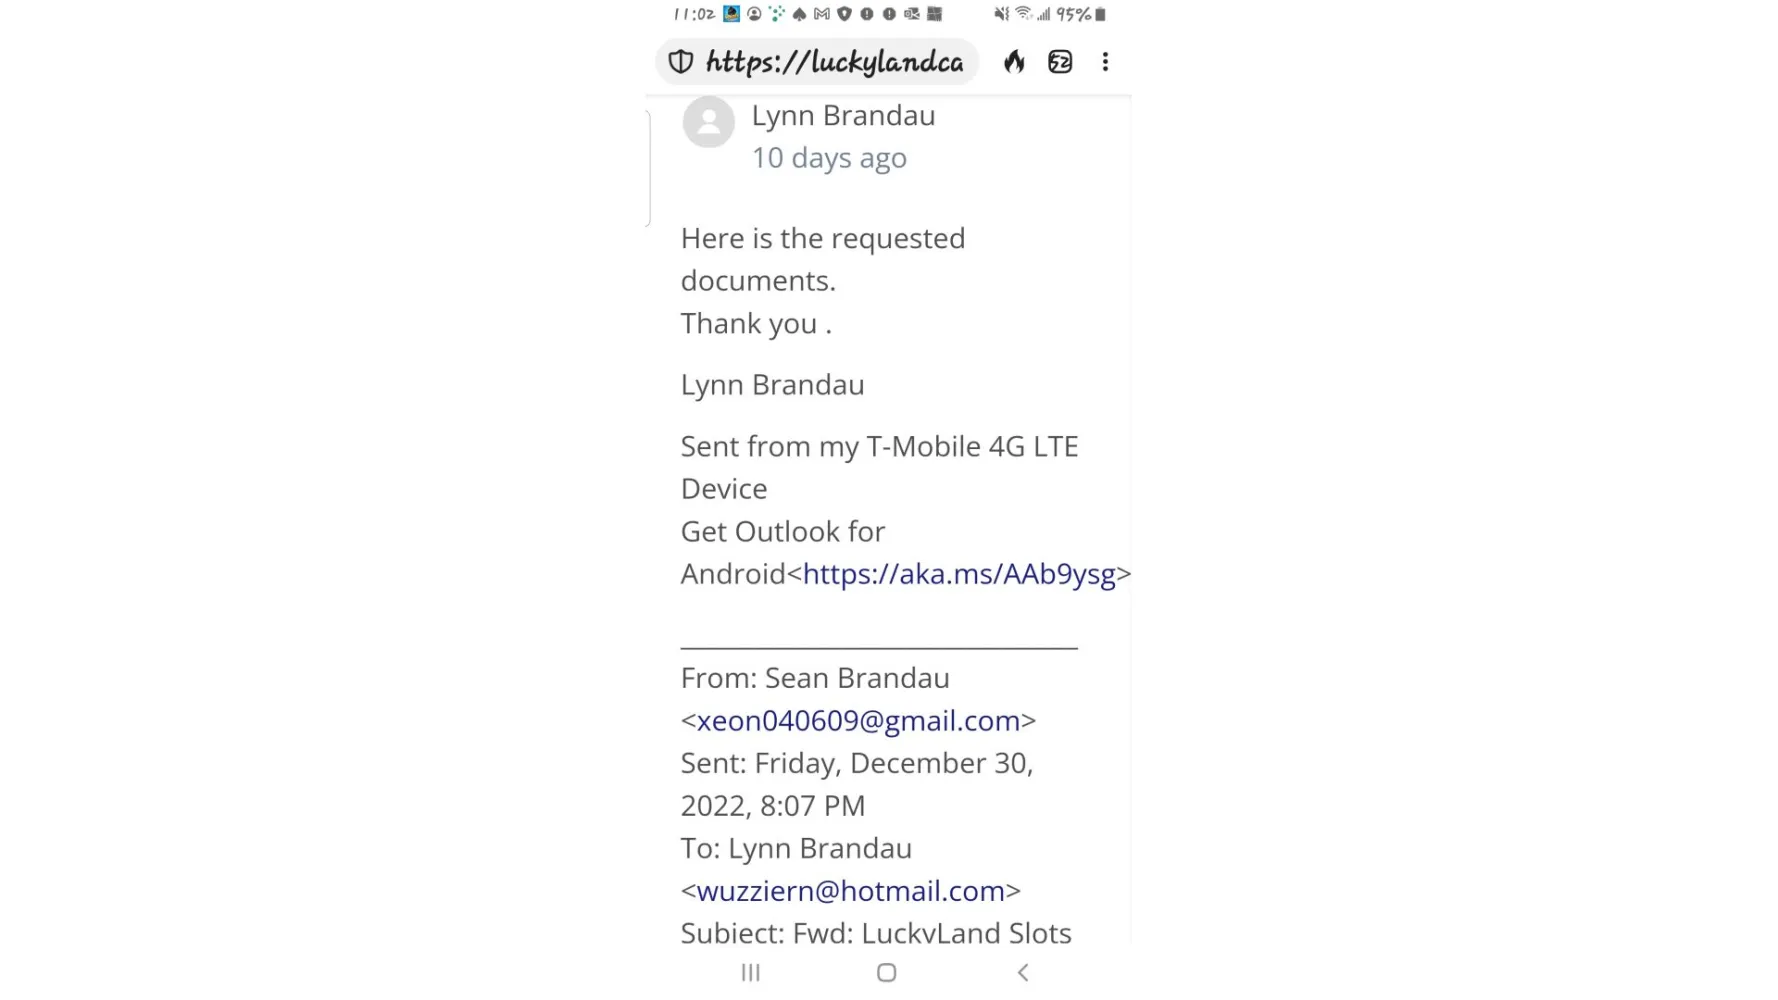Tap the '10 days ago' timestamp

[829, 158]
